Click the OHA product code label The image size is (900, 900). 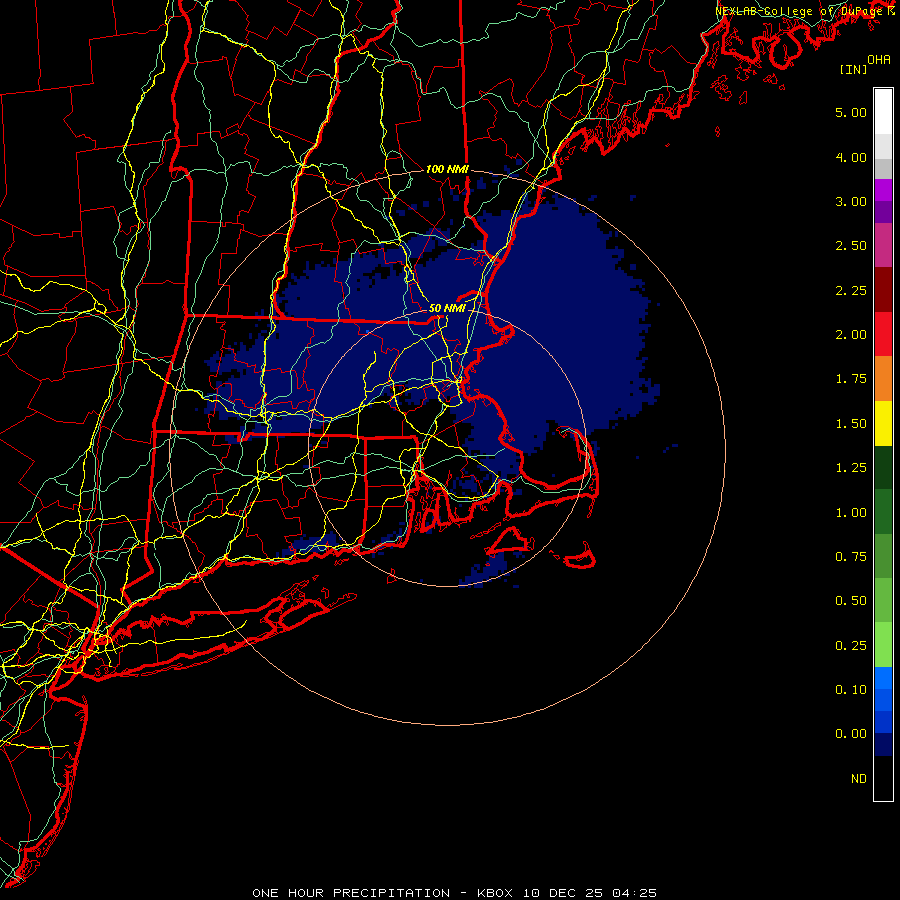(x=879, y=60)
